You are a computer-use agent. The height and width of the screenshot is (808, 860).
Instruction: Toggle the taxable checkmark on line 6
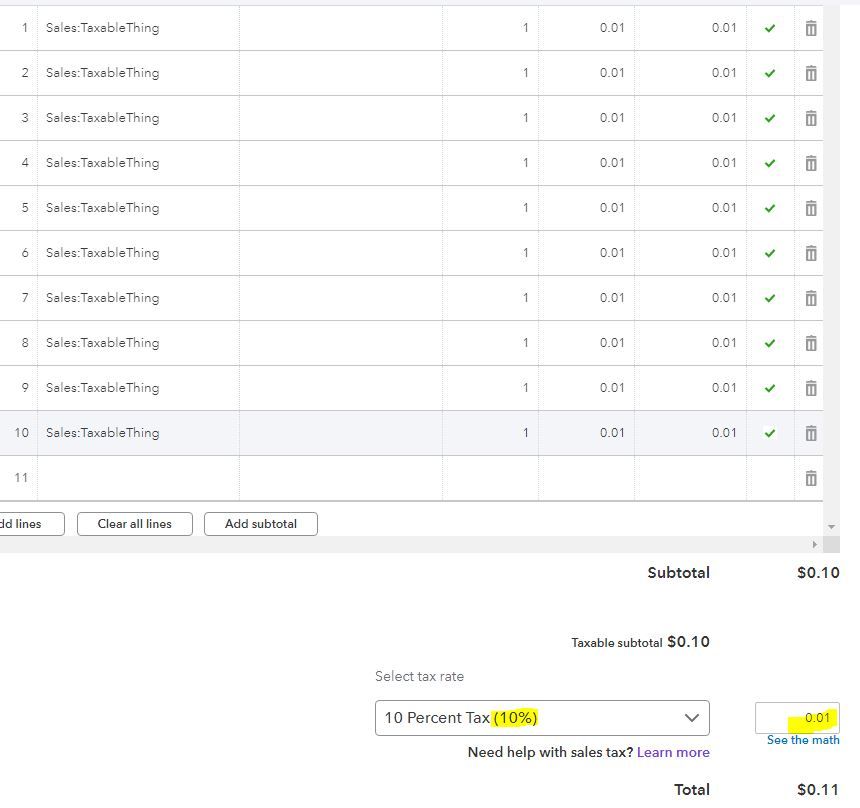click(x=770, y=253)
